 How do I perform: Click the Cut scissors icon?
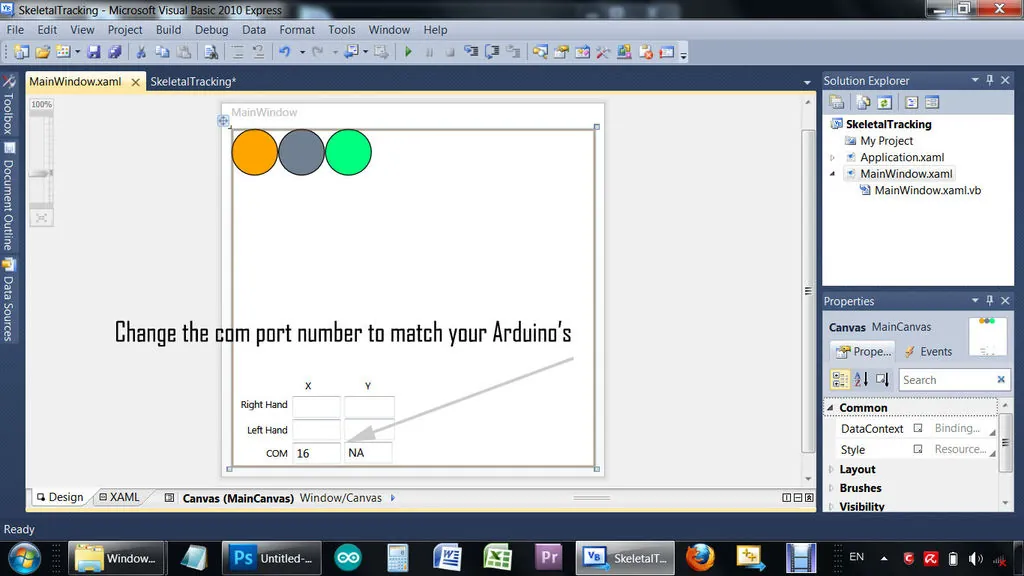click(141, 52)
